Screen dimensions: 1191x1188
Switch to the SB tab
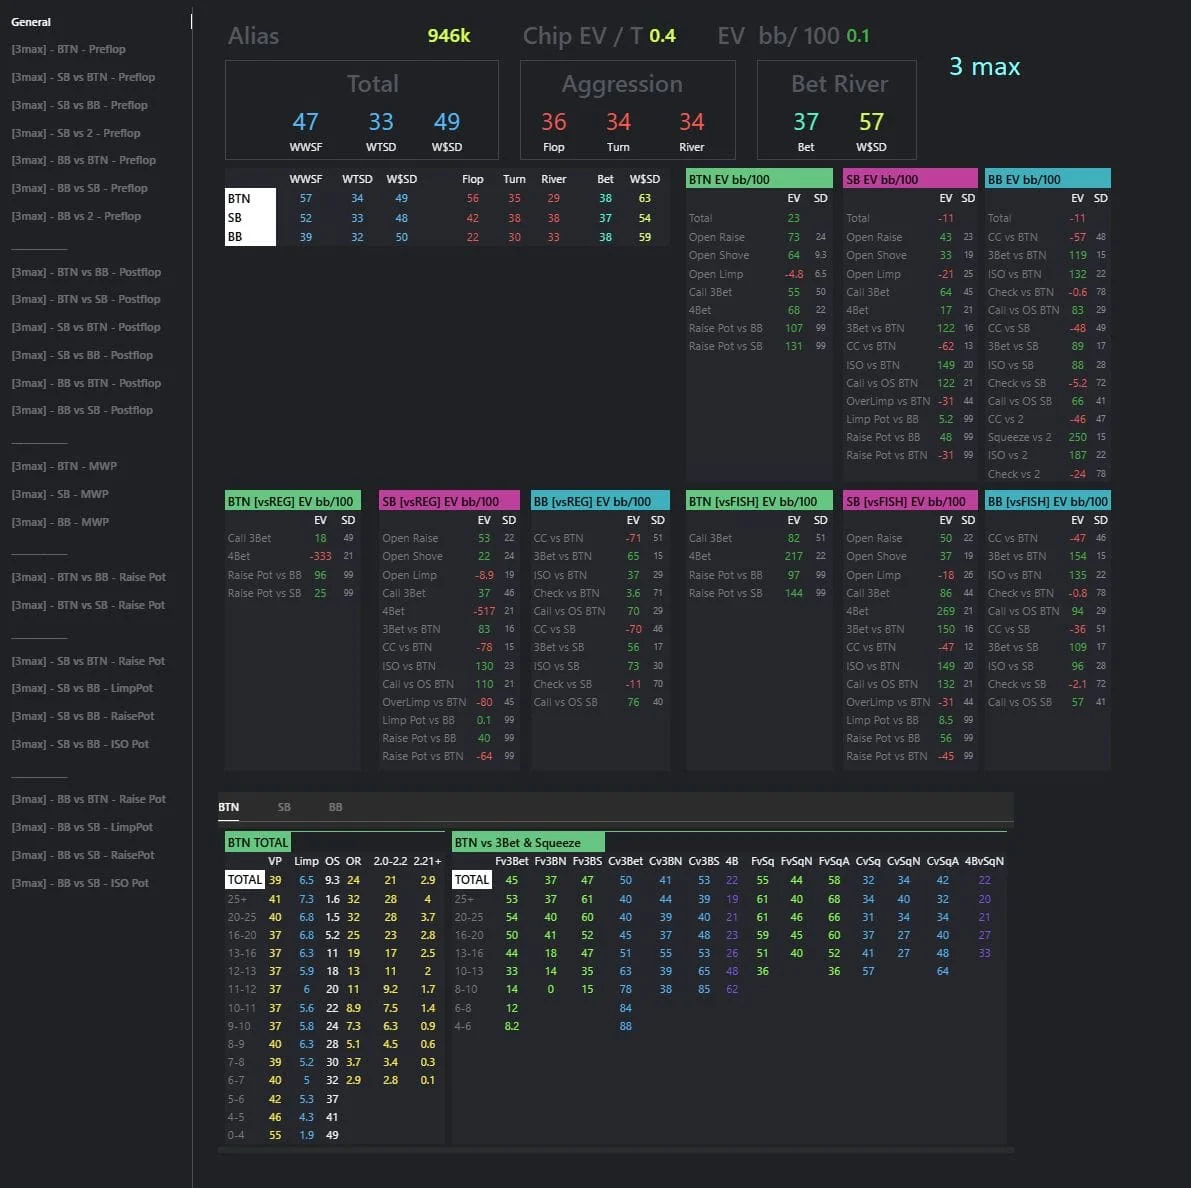click(284, 807)
